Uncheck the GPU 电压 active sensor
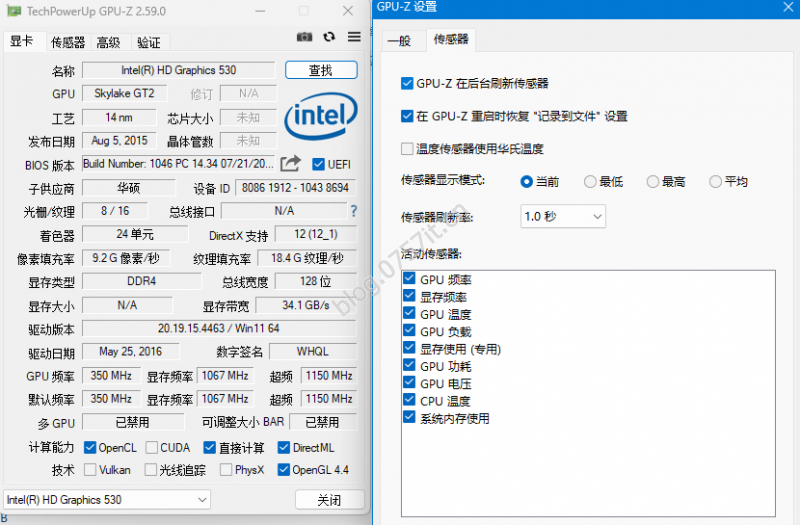This screenshot has width=800, height=525. (409, 382)
